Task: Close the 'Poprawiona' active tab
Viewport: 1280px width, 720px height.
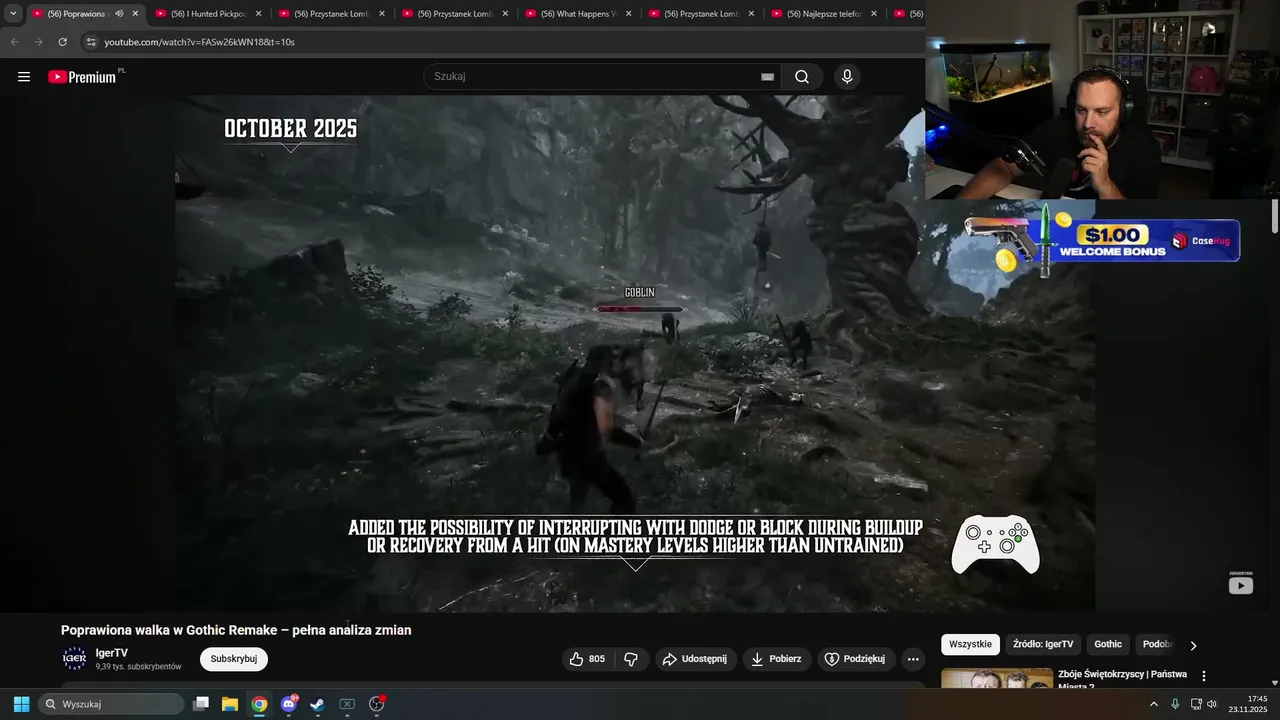Action: point(135,14)
